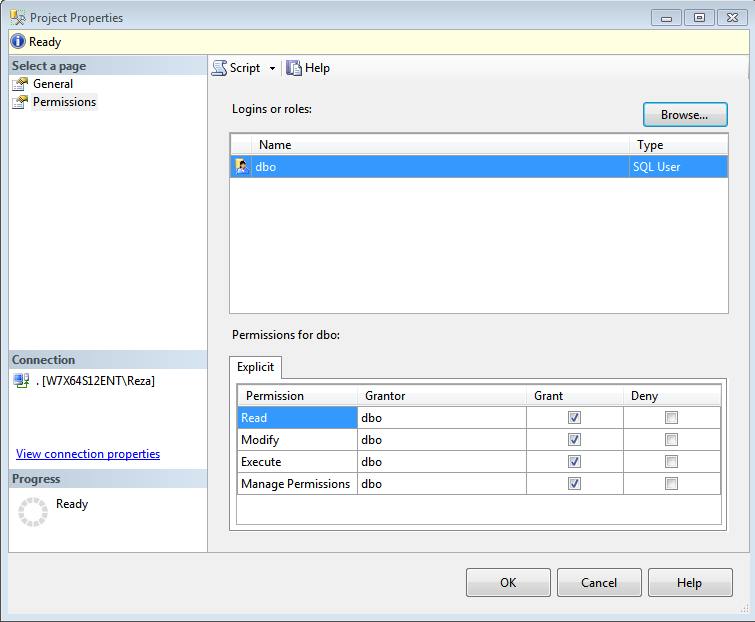Select the Permissions page in sidebar
Image resolution: width=755 pixels, height=622 pixels.
point(64,102)
